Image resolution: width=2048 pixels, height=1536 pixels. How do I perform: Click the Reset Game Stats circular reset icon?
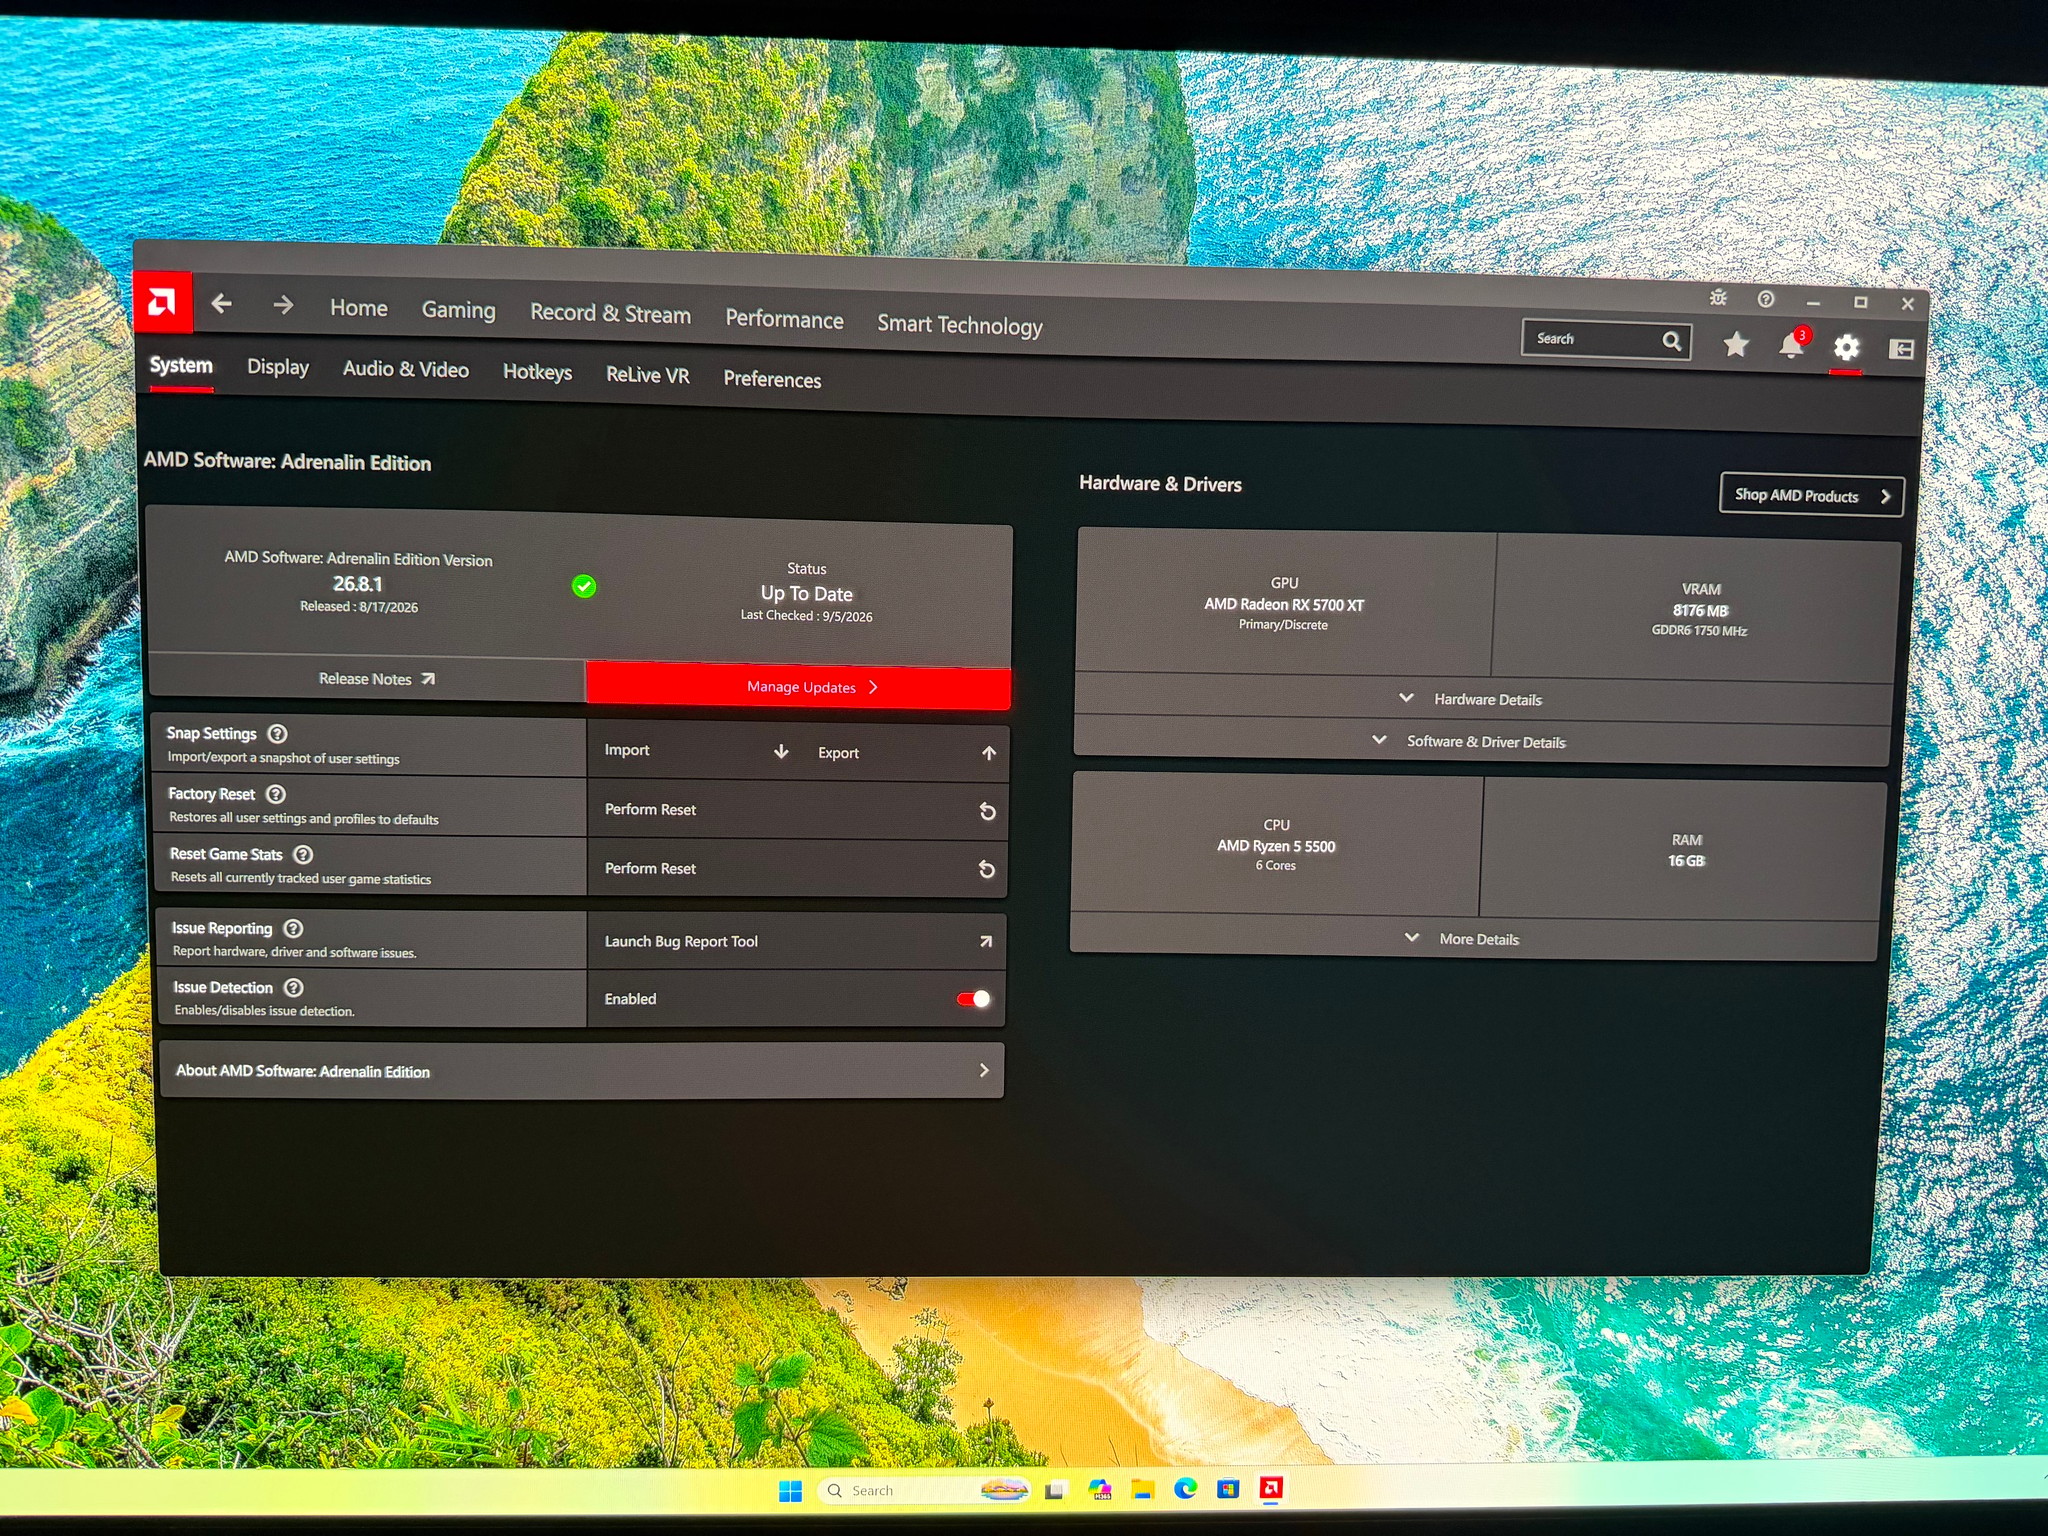986,869
